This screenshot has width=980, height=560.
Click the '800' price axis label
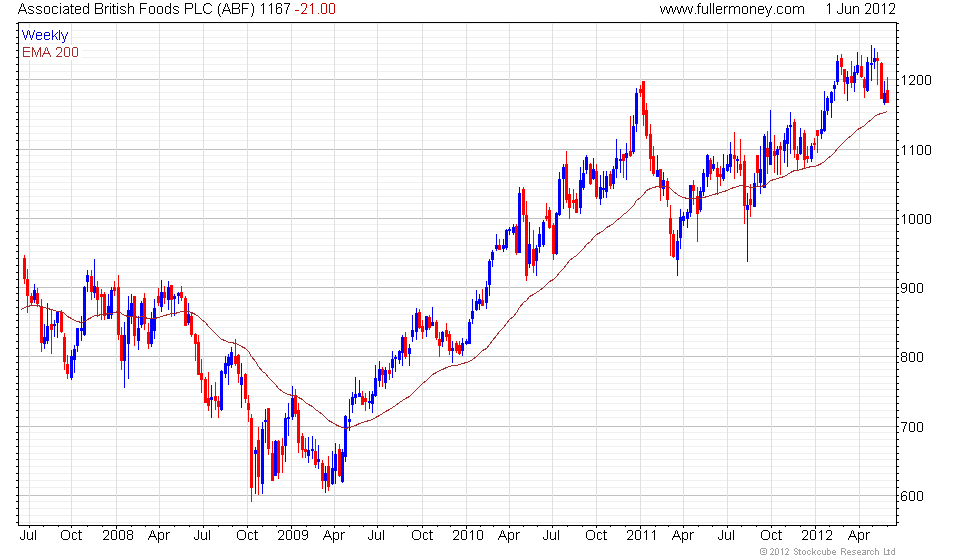pos(912,358)
